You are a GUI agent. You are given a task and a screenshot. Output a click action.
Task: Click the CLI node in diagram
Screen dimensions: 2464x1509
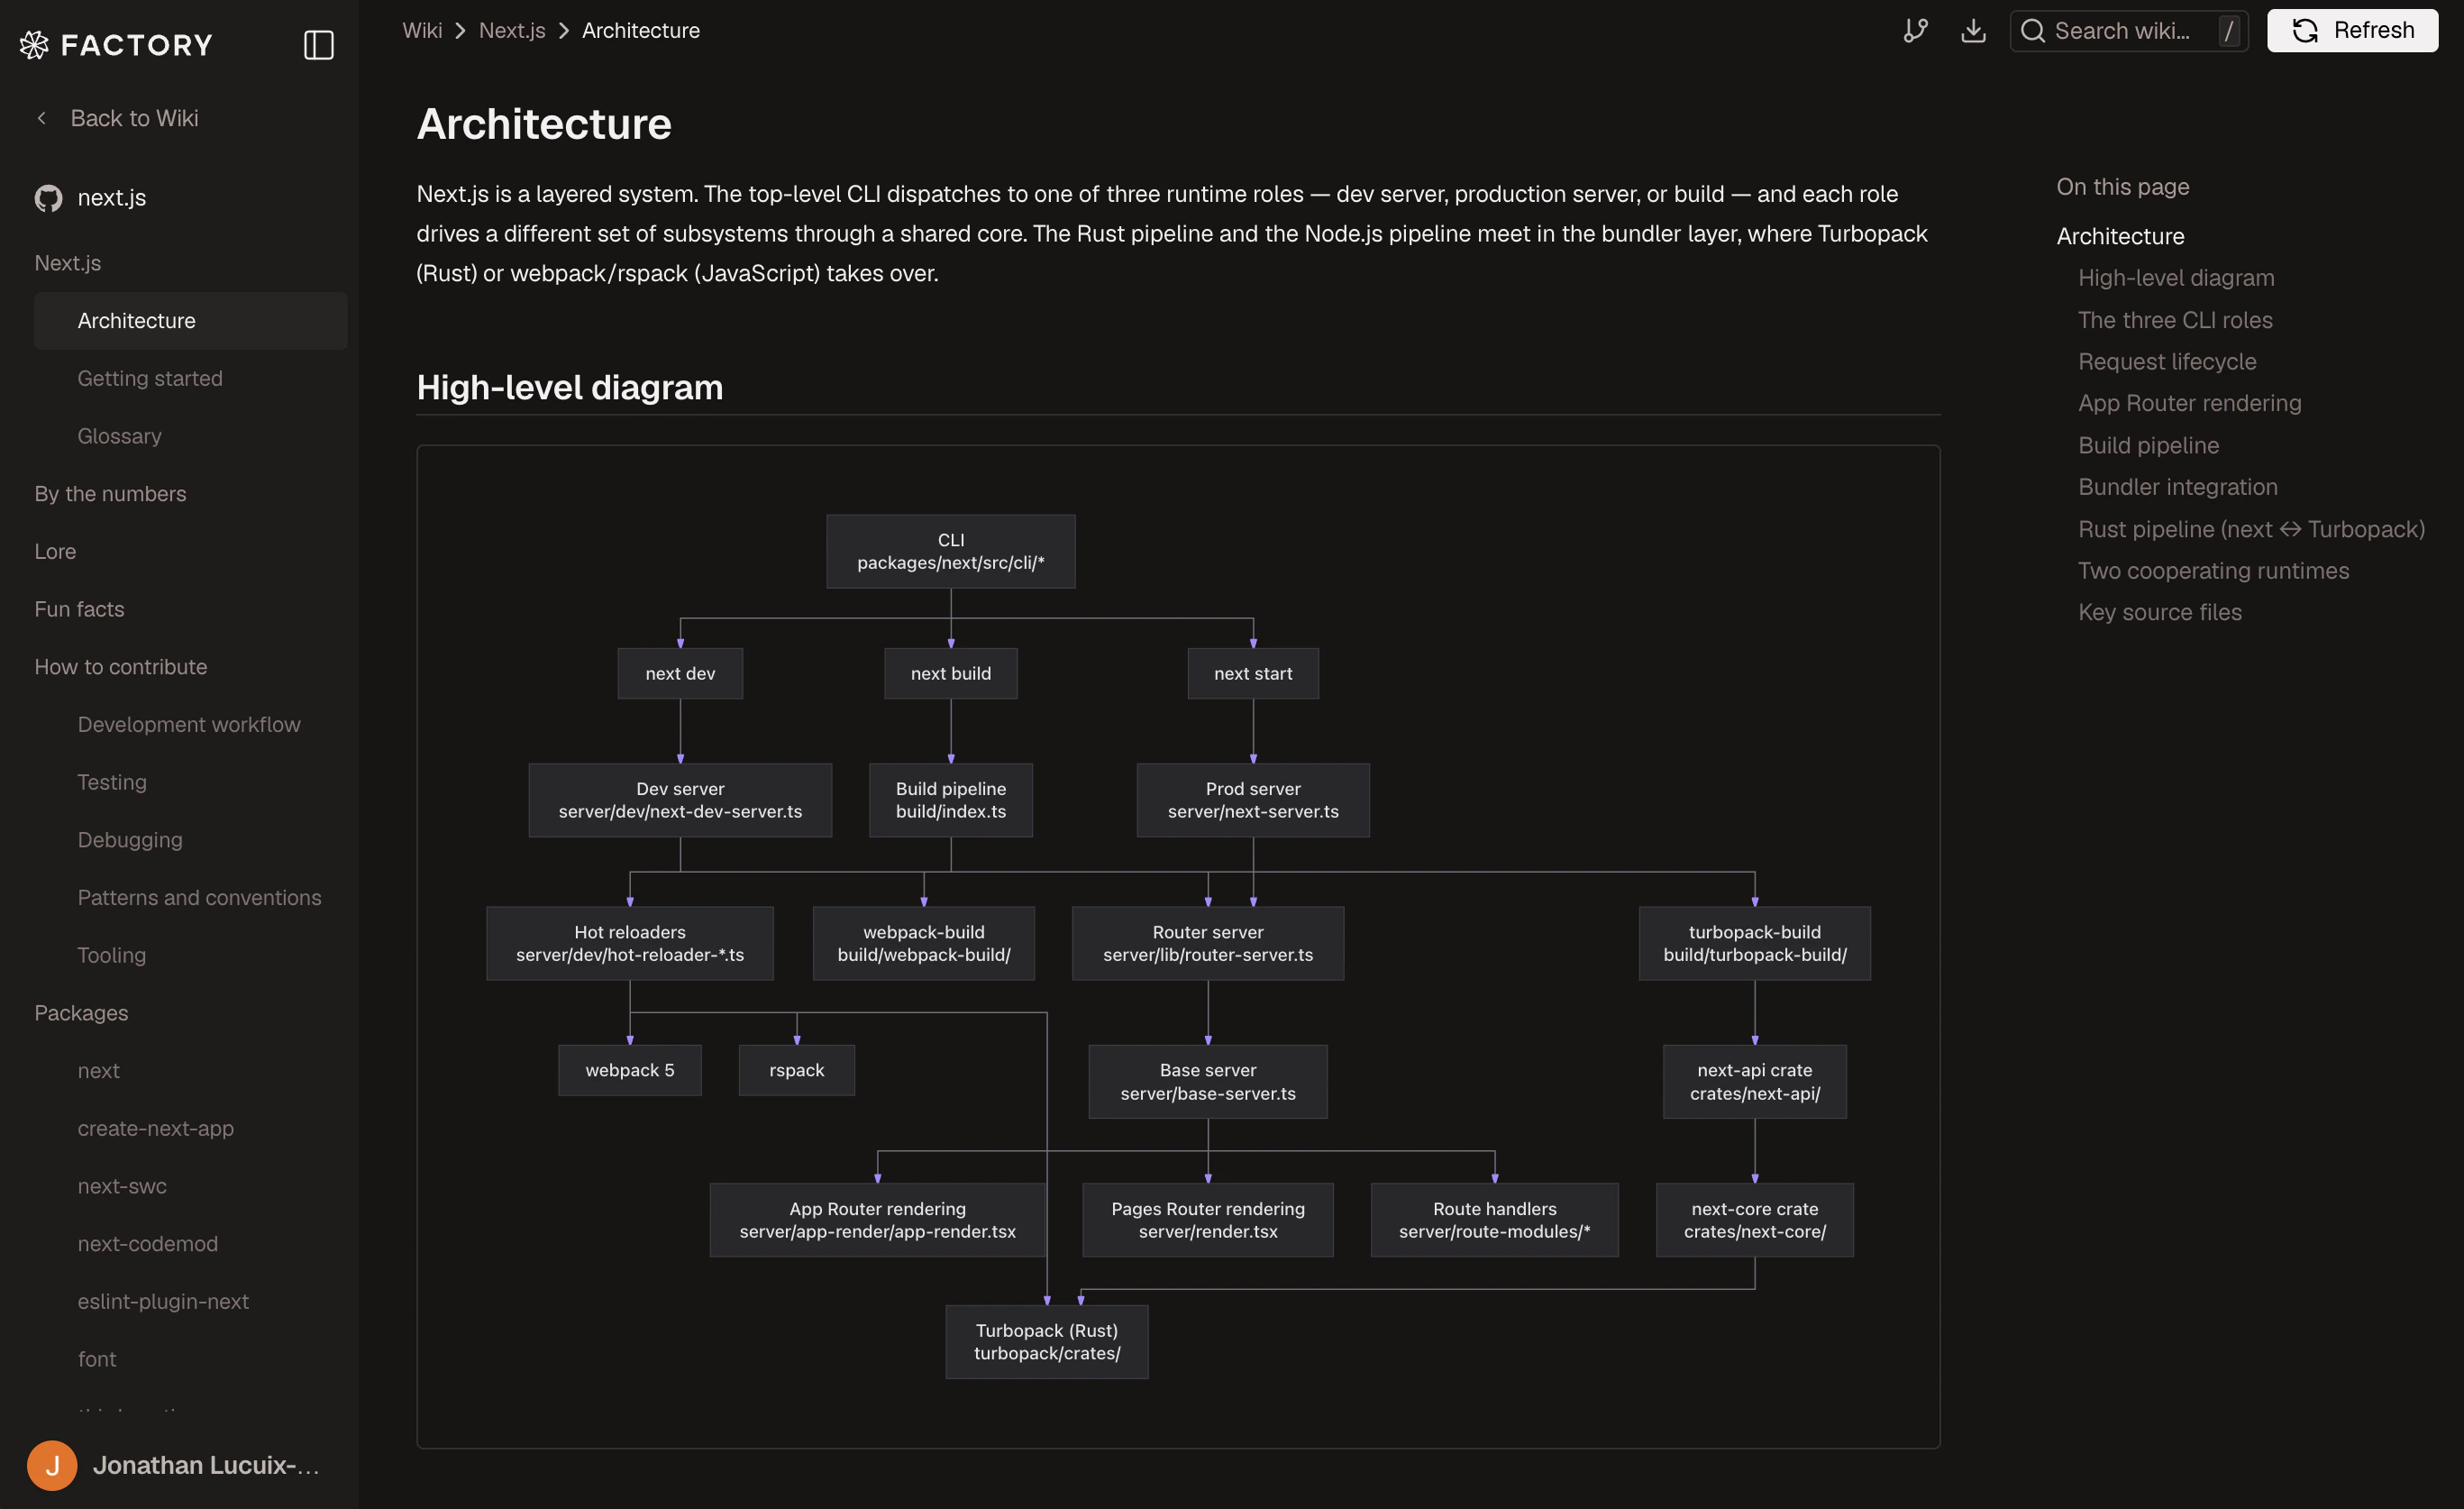950,551
